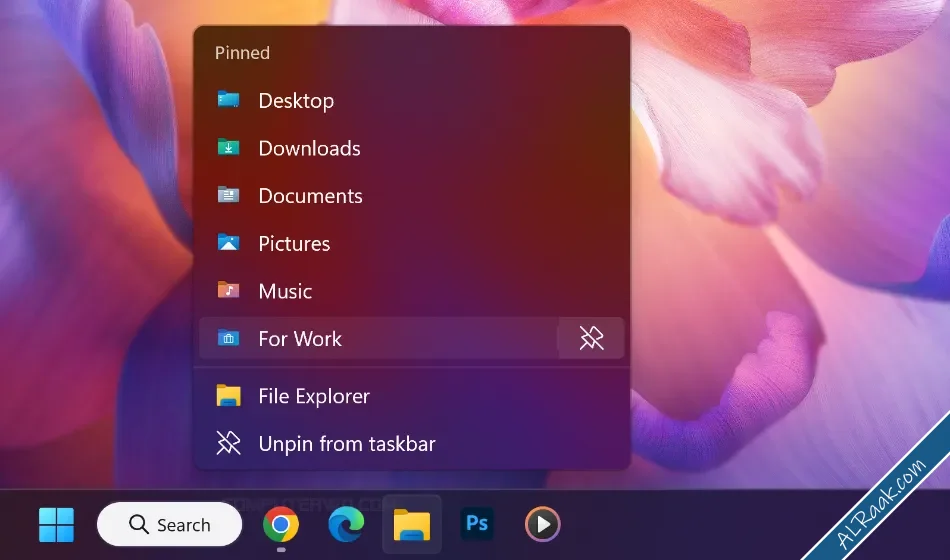Click the For Work briefcase folder icon

228,338
